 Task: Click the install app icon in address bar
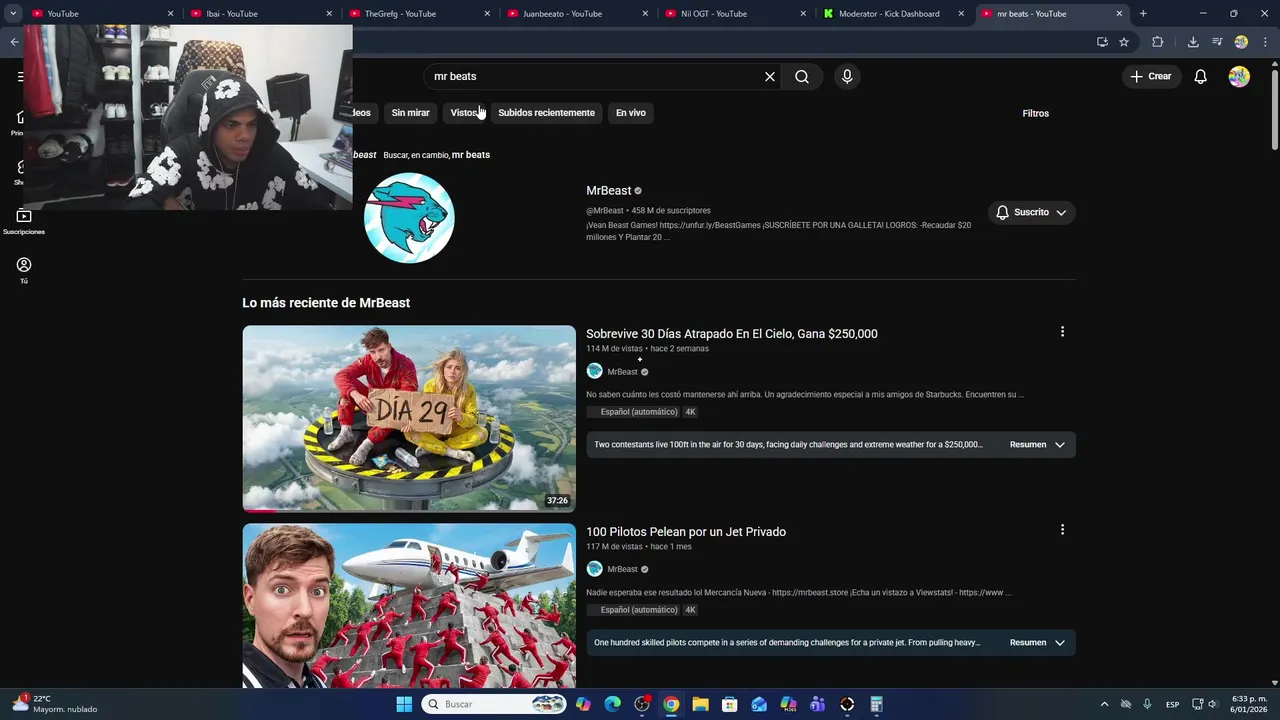tap(1102, 42)
